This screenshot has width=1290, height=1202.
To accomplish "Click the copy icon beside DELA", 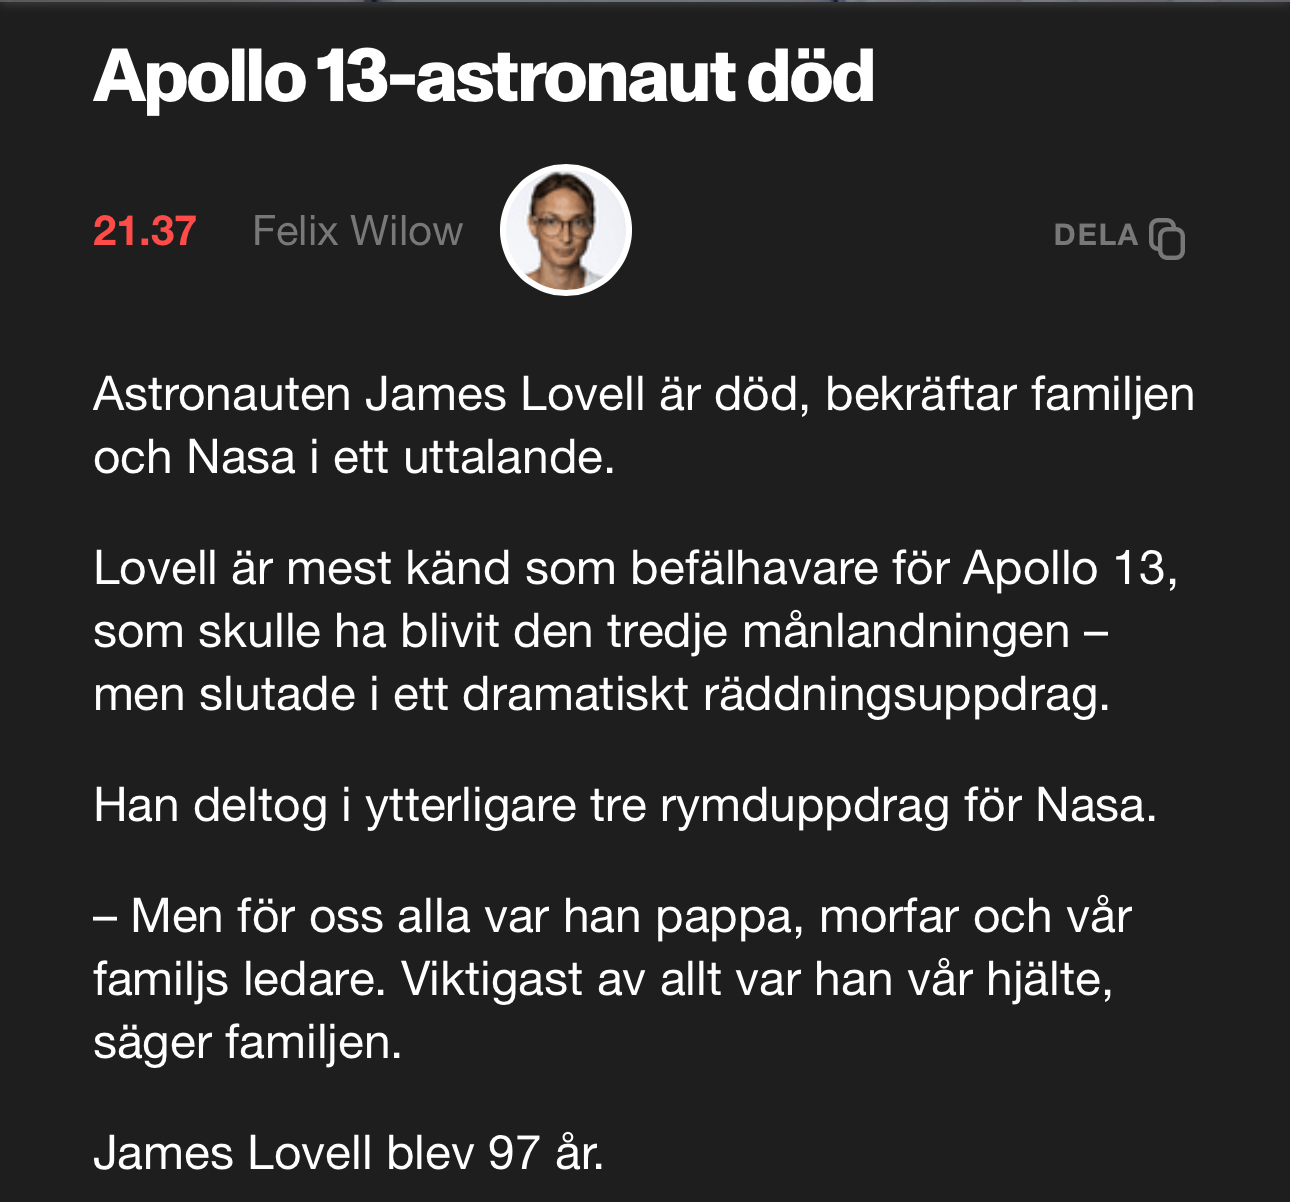I will click(x=1167, y=238).
